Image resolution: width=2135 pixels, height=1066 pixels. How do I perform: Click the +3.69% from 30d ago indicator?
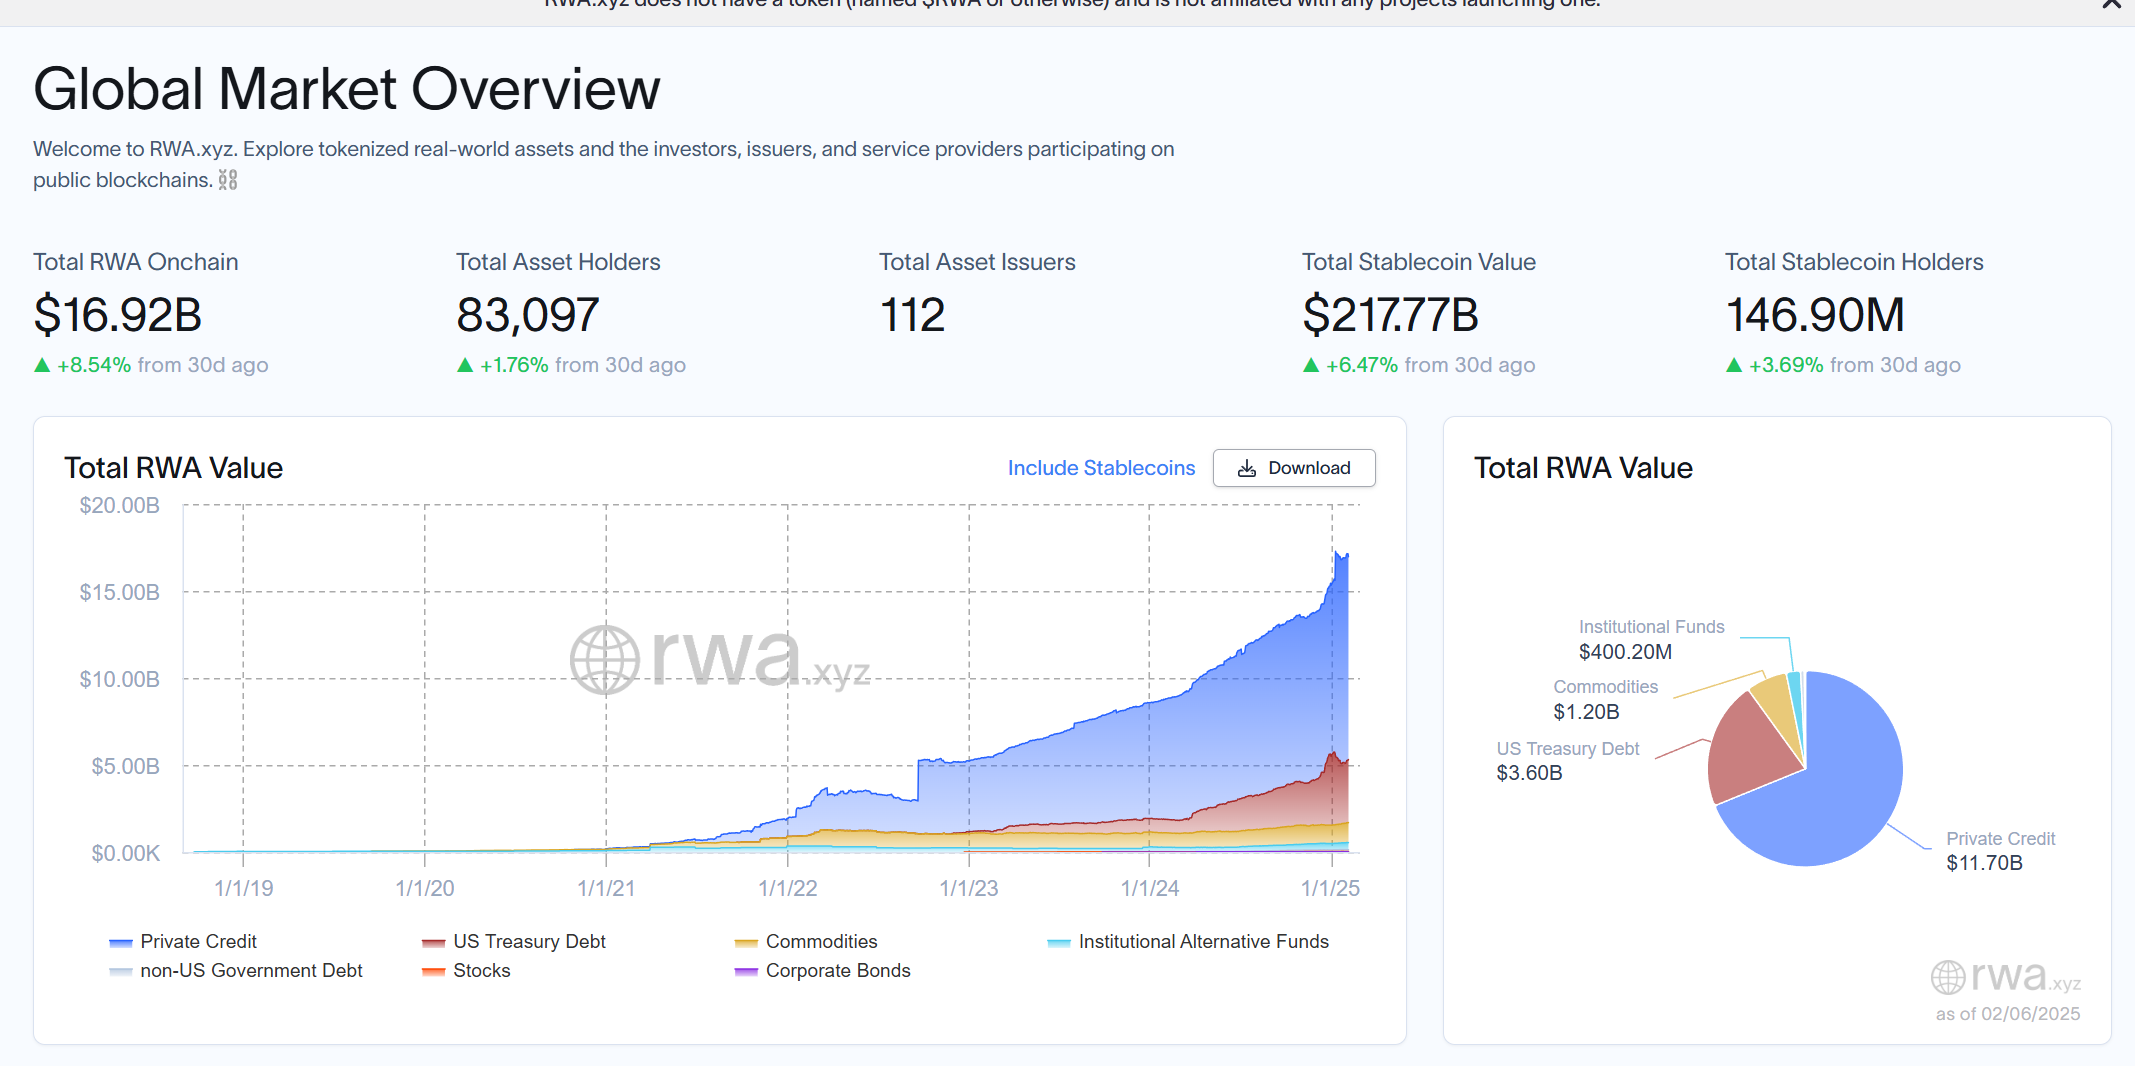pos(1843,365)
